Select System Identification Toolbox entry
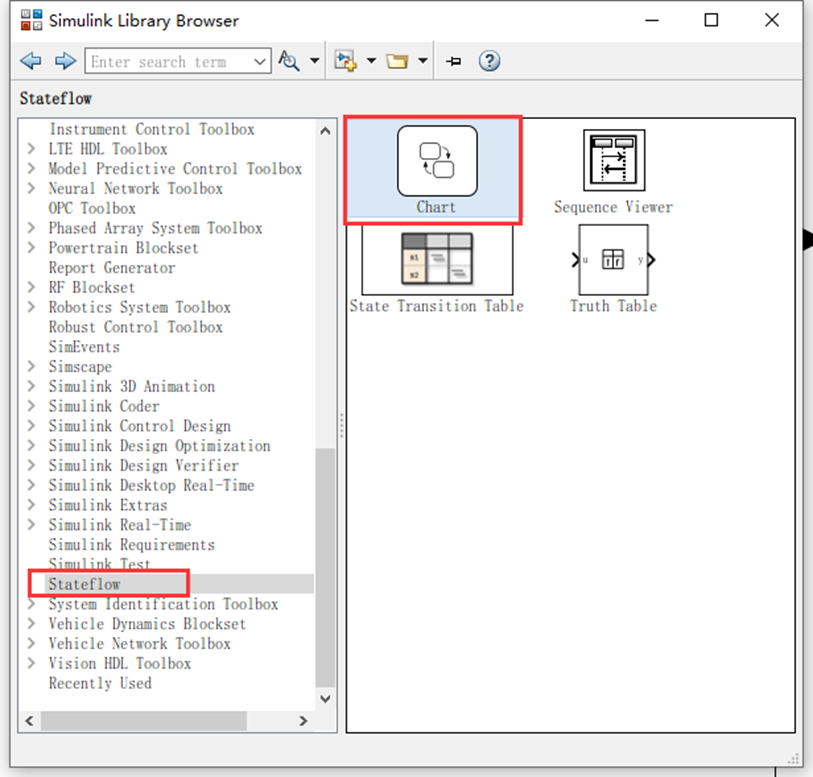 click(x=163, y=604)
